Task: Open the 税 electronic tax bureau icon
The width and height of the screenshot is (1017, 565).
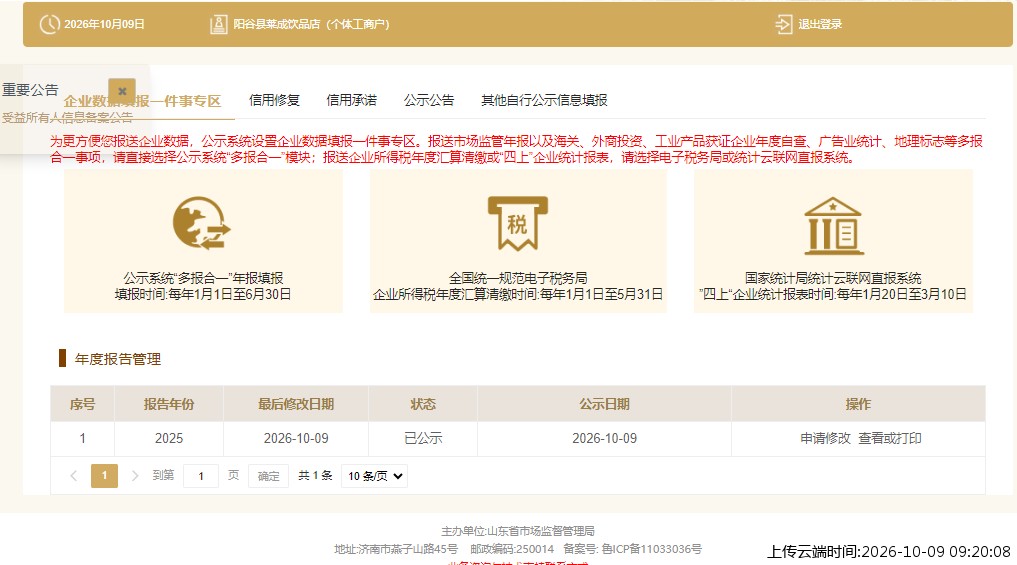Action: coord(518,223)
